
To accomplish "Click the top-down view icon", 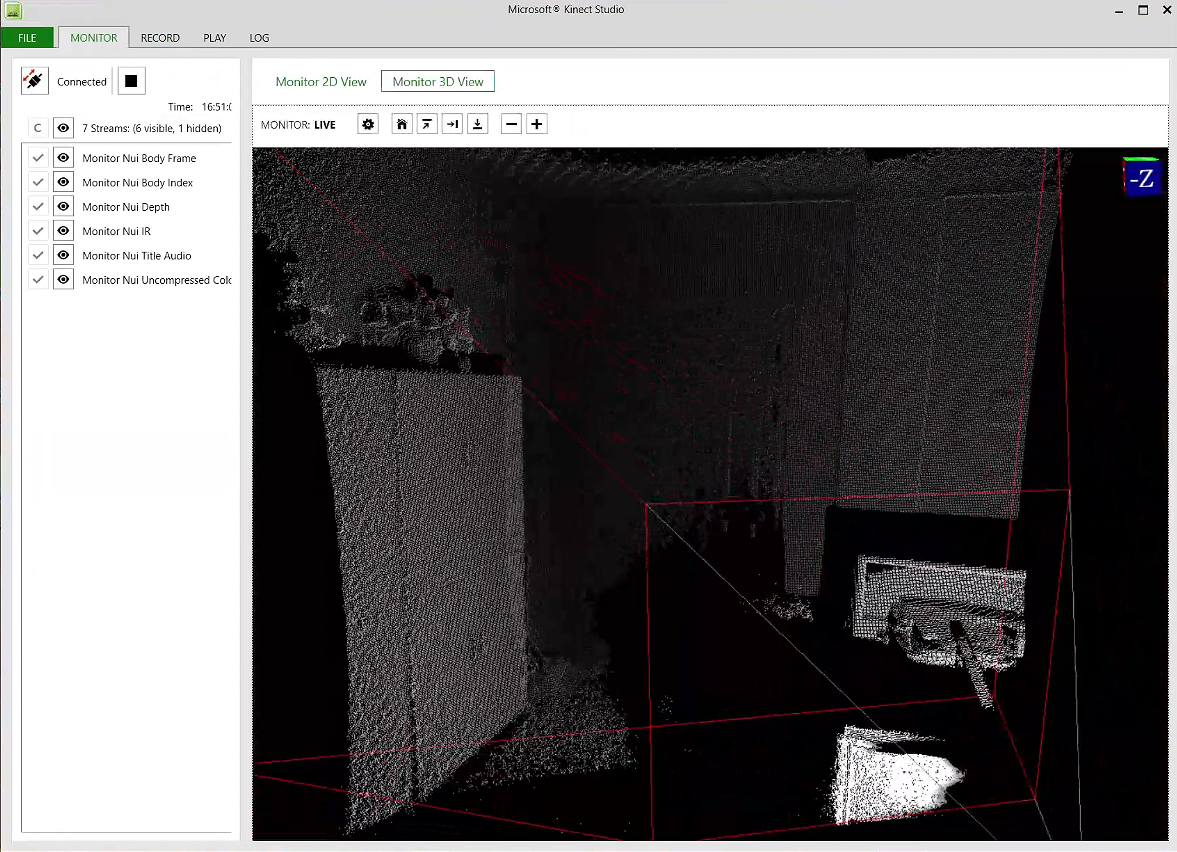I will (477, 123).
